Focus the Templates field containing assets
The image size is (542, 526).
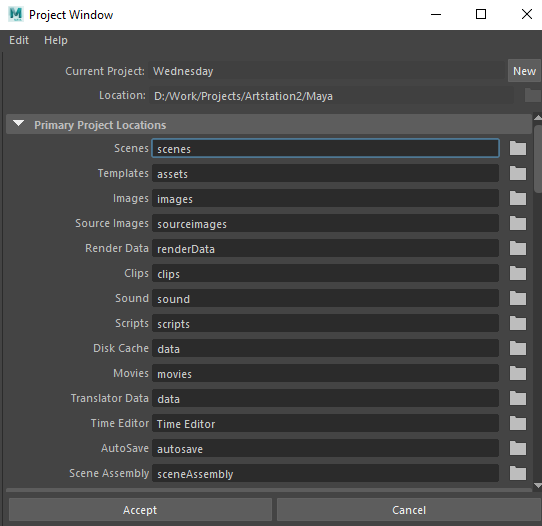325,173
